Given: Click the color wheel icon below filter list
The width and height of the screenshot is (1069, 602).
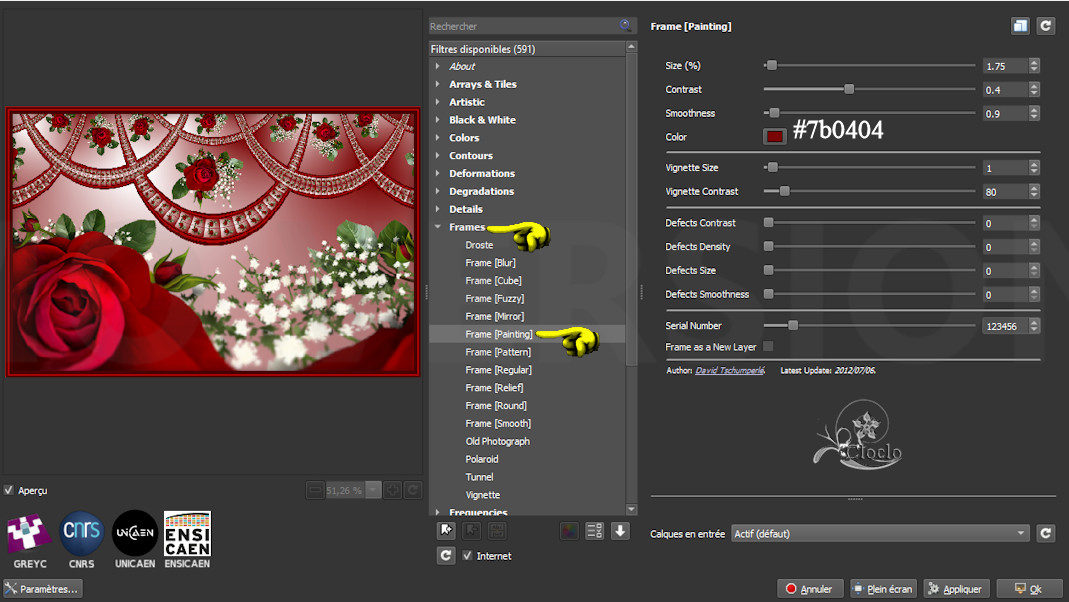Looking at the screenshot, I should [x=568, y=531].
